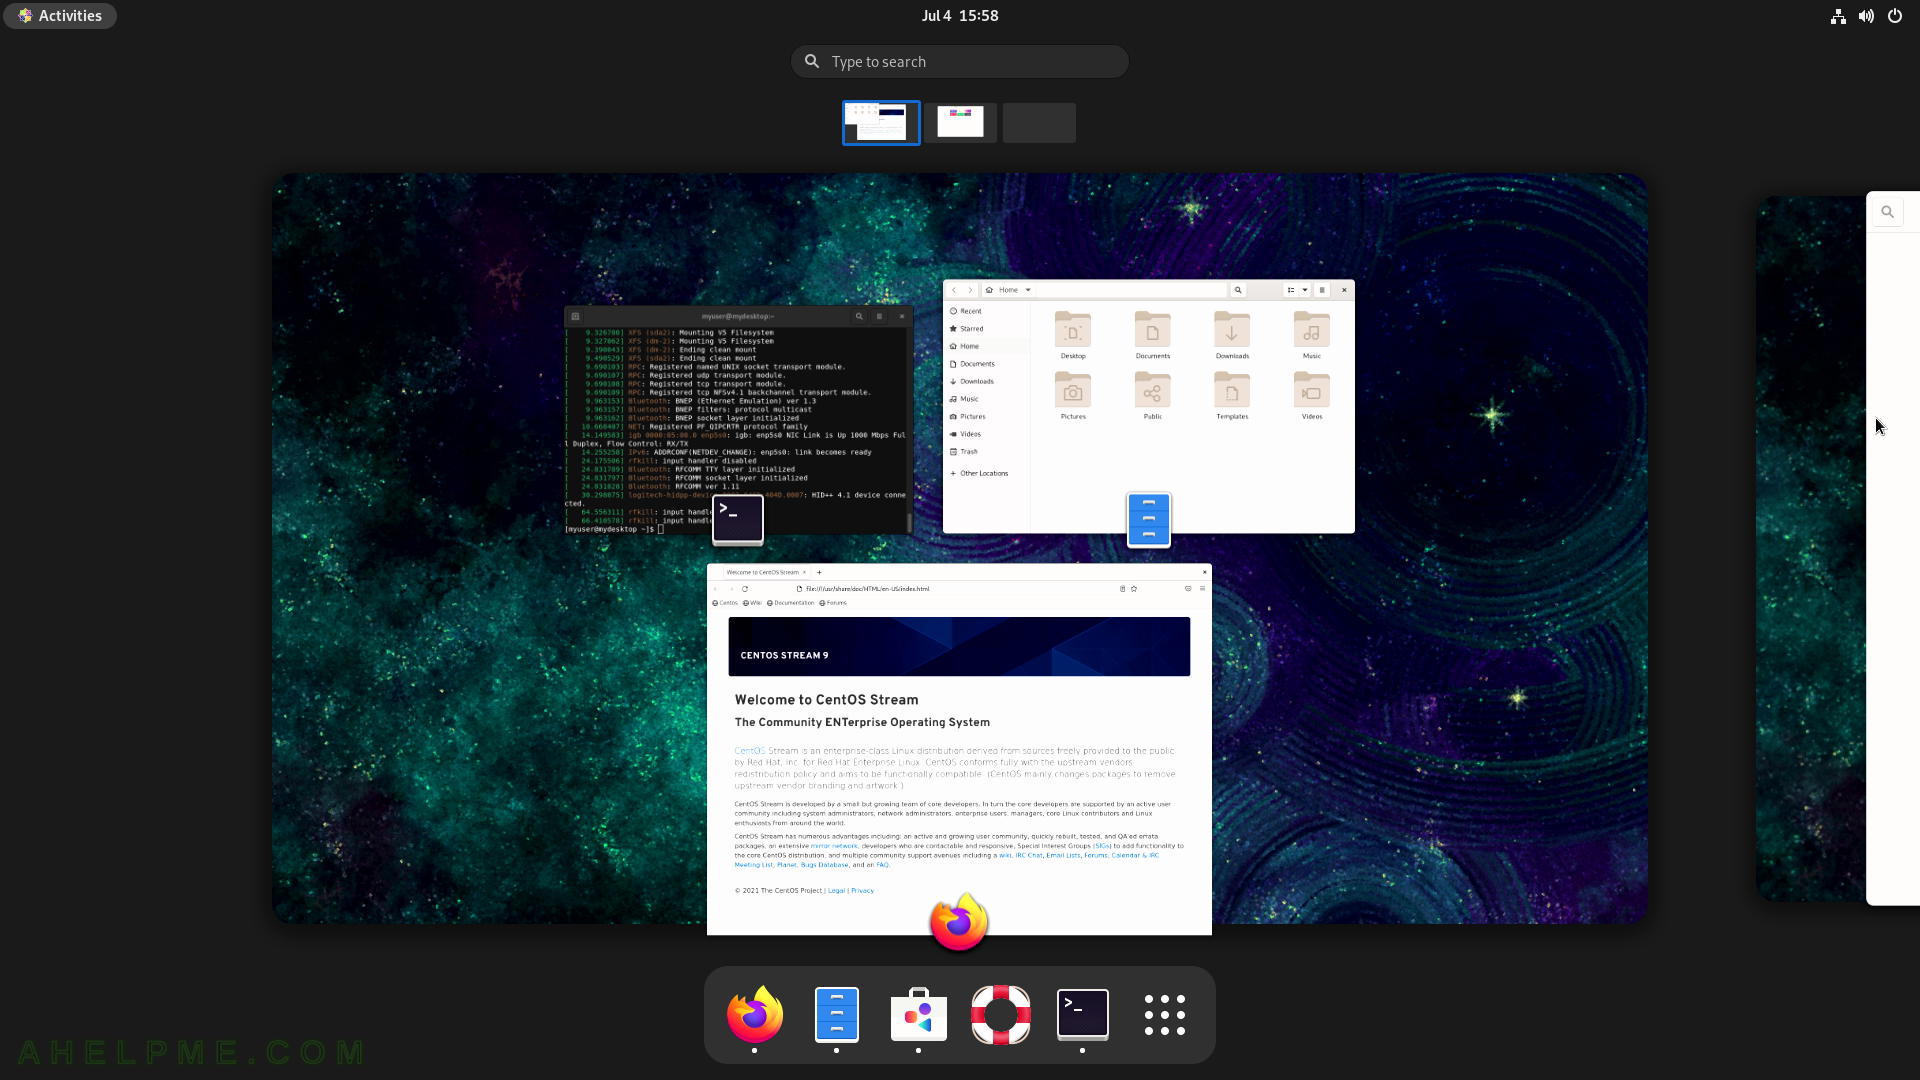This screenshot has width=1920, height=1080.
Task: Open Desktop folder in Files window
Action: tap(1073, 335)
